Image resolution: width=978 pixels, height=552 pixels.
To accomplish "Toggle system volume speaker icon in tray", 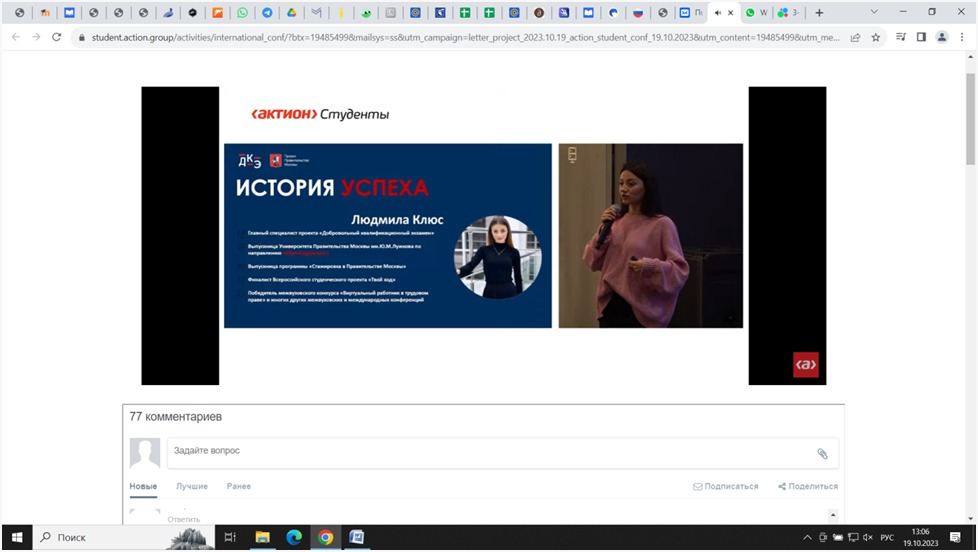I will (866, 538).
